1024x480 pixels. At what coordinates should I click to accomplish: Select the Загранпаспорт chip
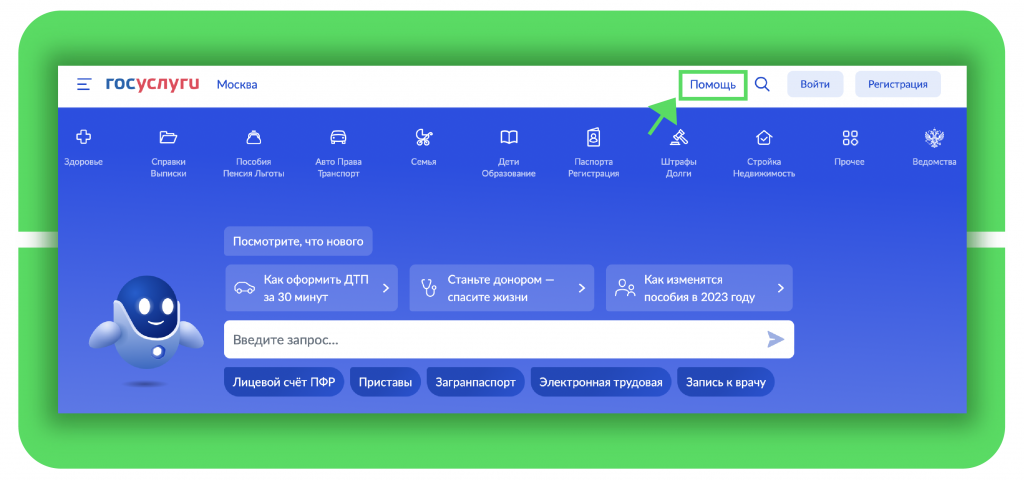475,382
